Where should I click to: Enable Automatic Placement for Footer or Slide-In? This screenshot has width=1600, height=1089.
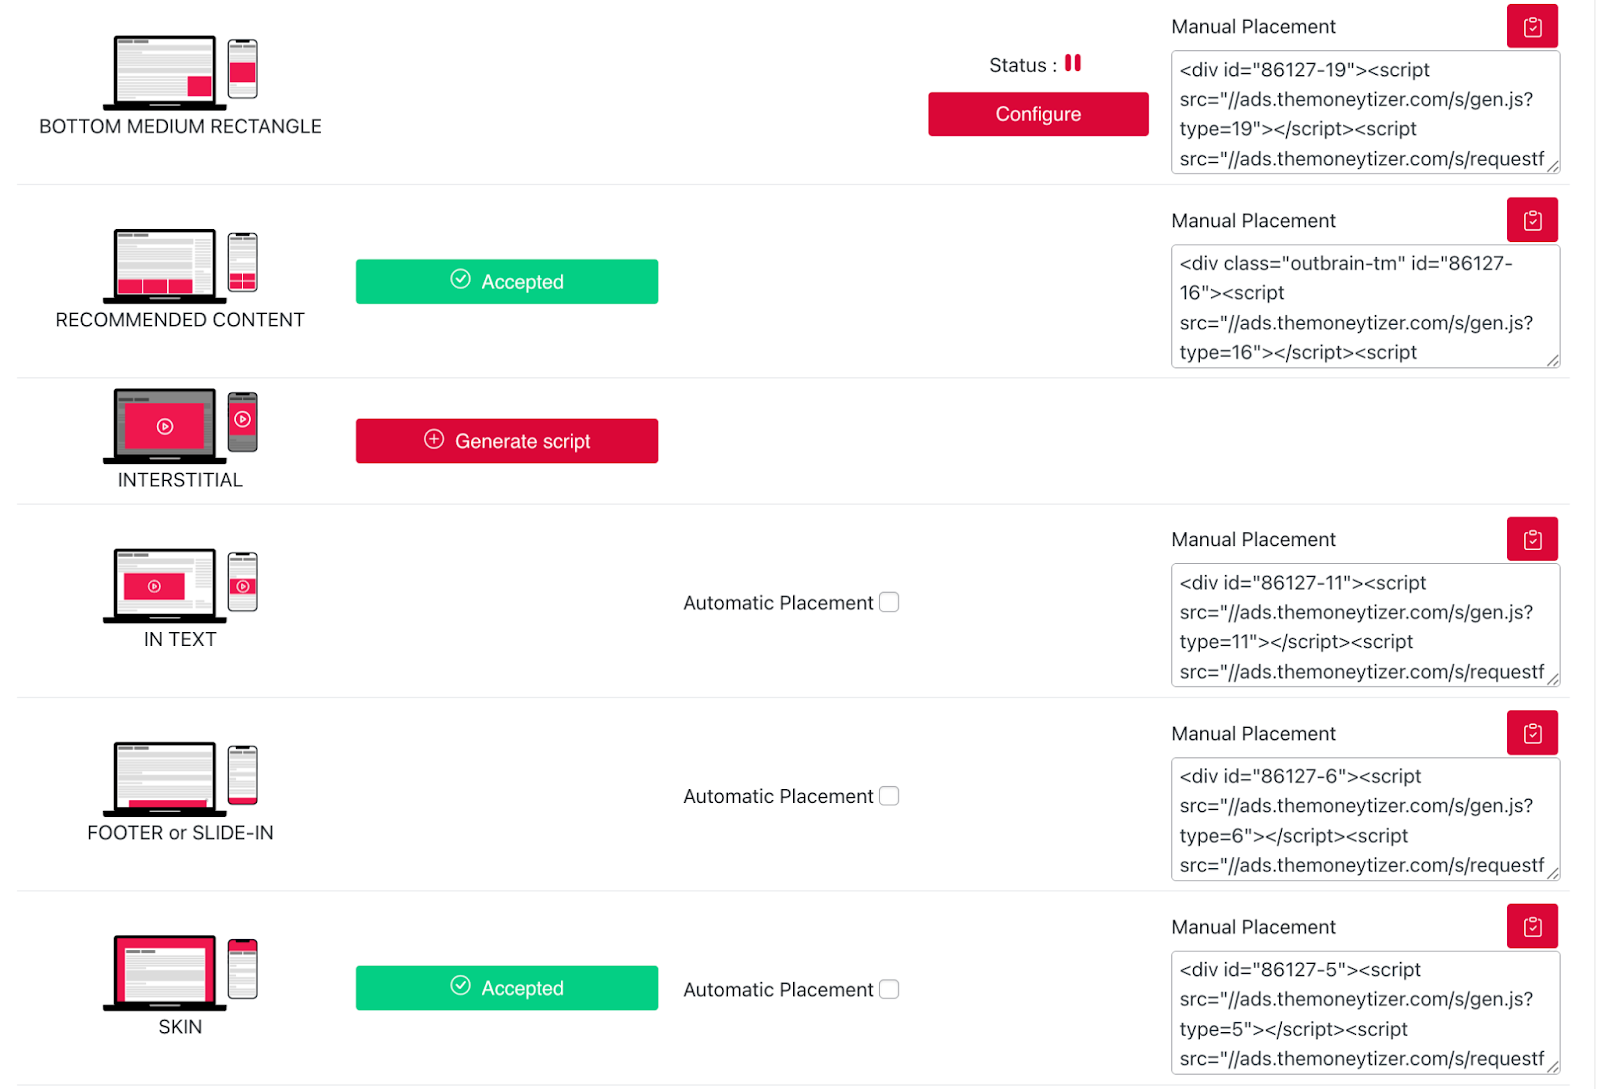pyautogui.click(x=889, y=796)
